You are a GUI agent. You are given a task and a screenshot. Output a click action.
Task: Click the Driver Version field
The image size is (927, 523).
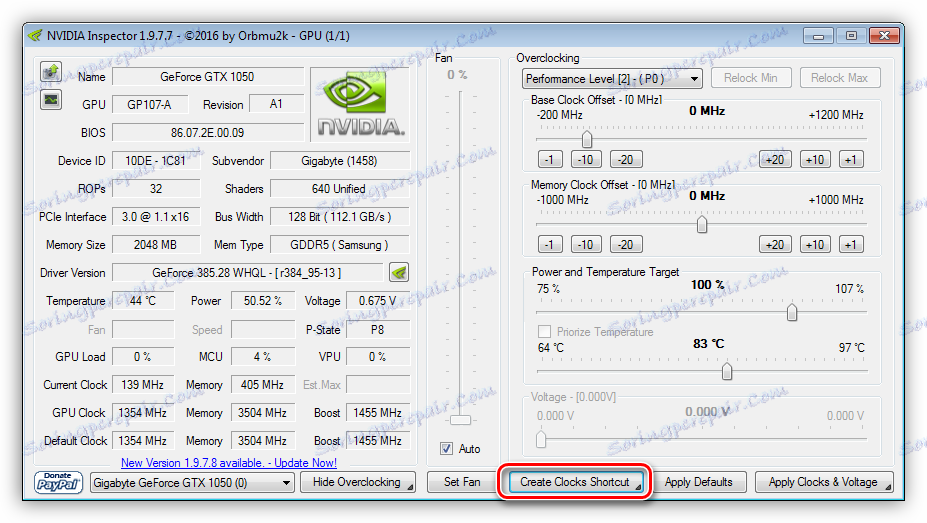[x=247, y=272]
